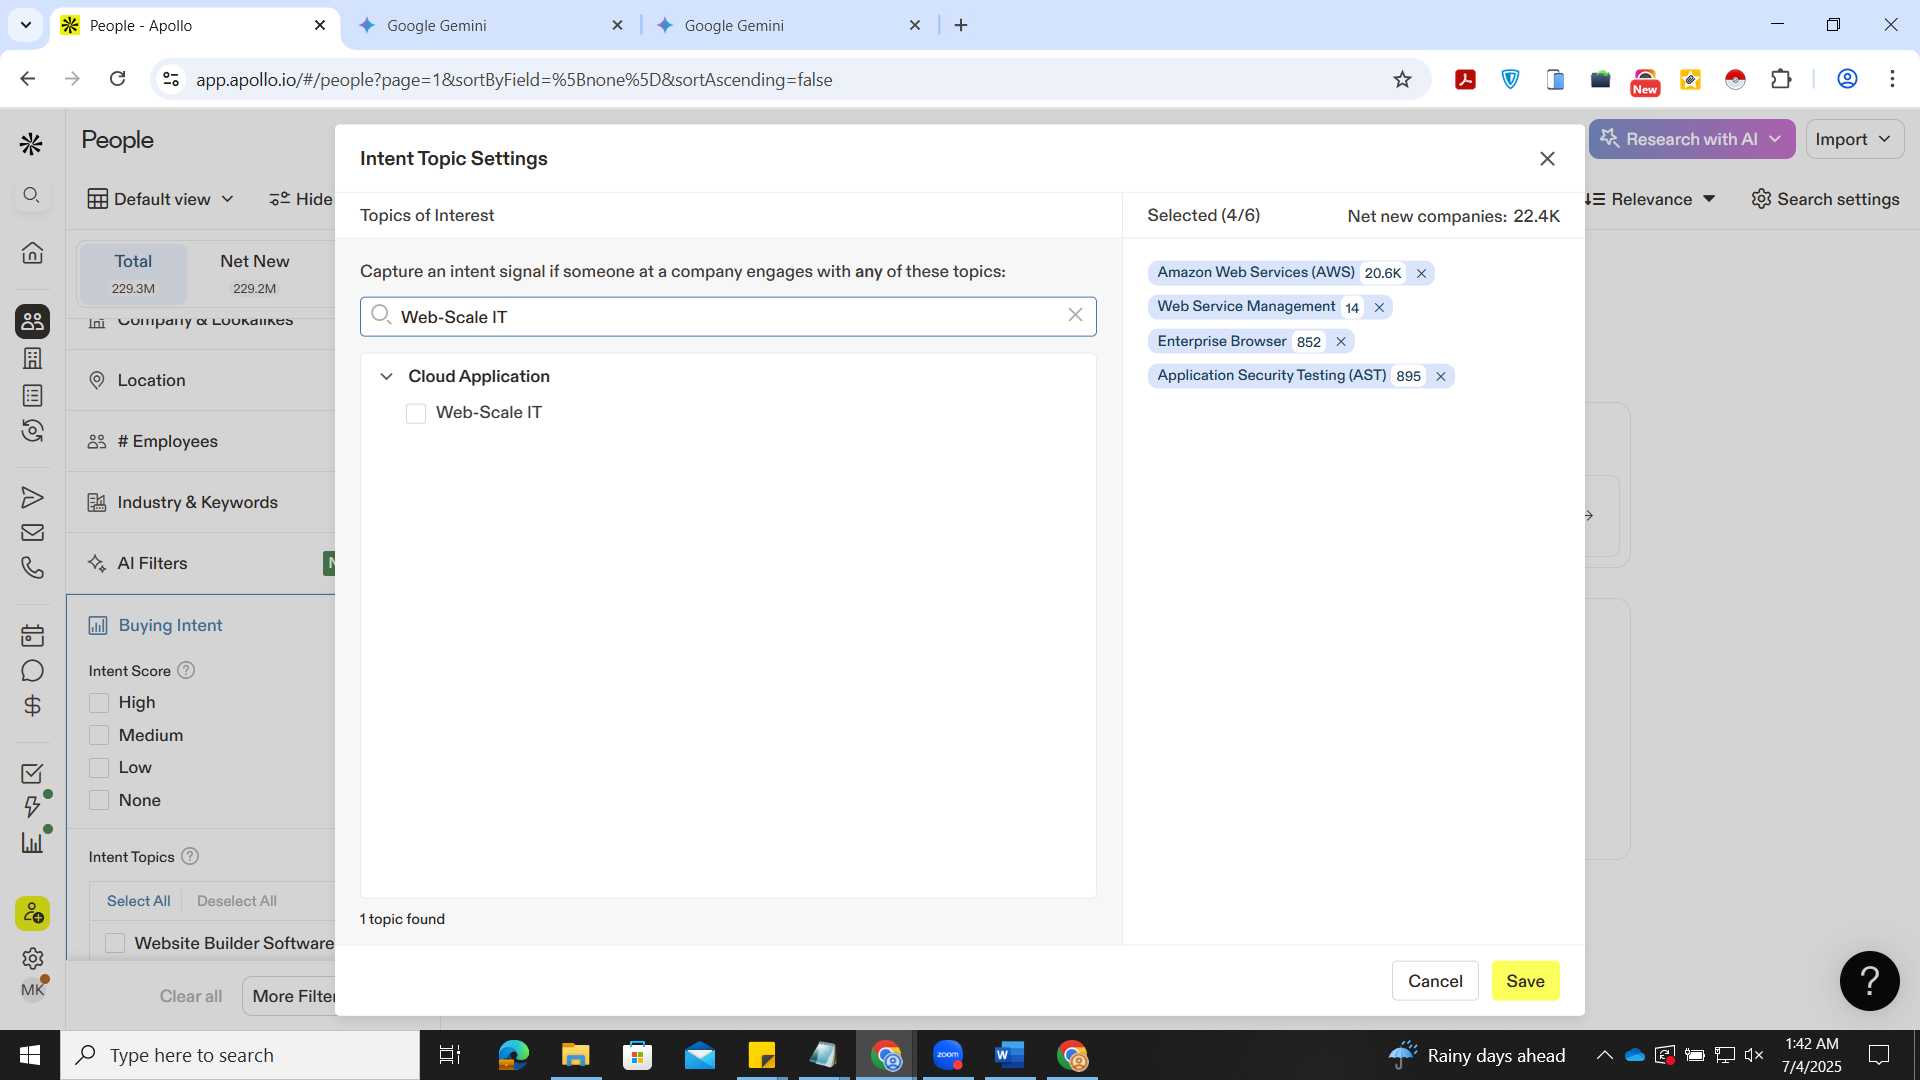Open Companies section in sidebar
The height and width of the screenshot is (1080, 1920).
pyautogui.click(x=32, y=358)
